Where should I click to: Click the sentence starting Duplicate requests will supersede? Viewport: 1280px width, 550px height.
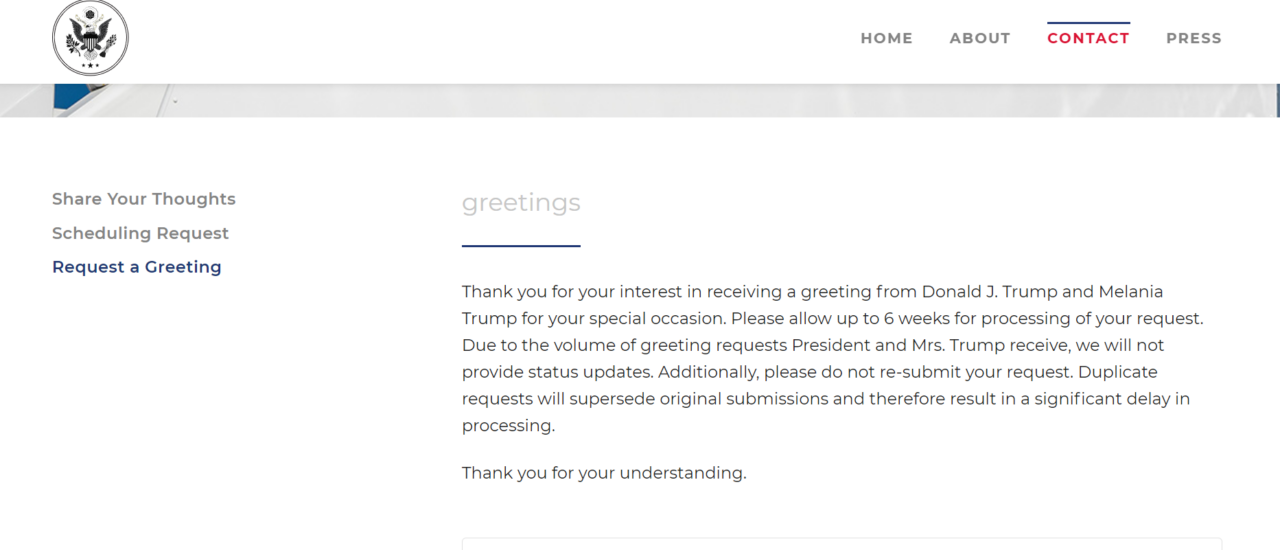pyautogui.click(x=826, y=398)
